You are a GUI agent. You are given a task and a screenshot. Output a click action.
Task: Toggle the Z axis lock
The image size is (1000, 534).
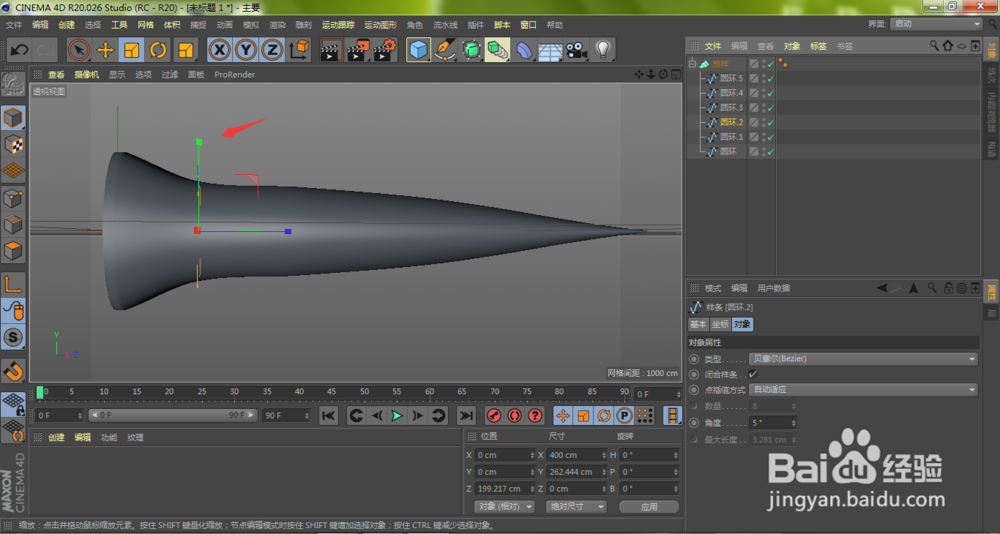tap(272, 50)
